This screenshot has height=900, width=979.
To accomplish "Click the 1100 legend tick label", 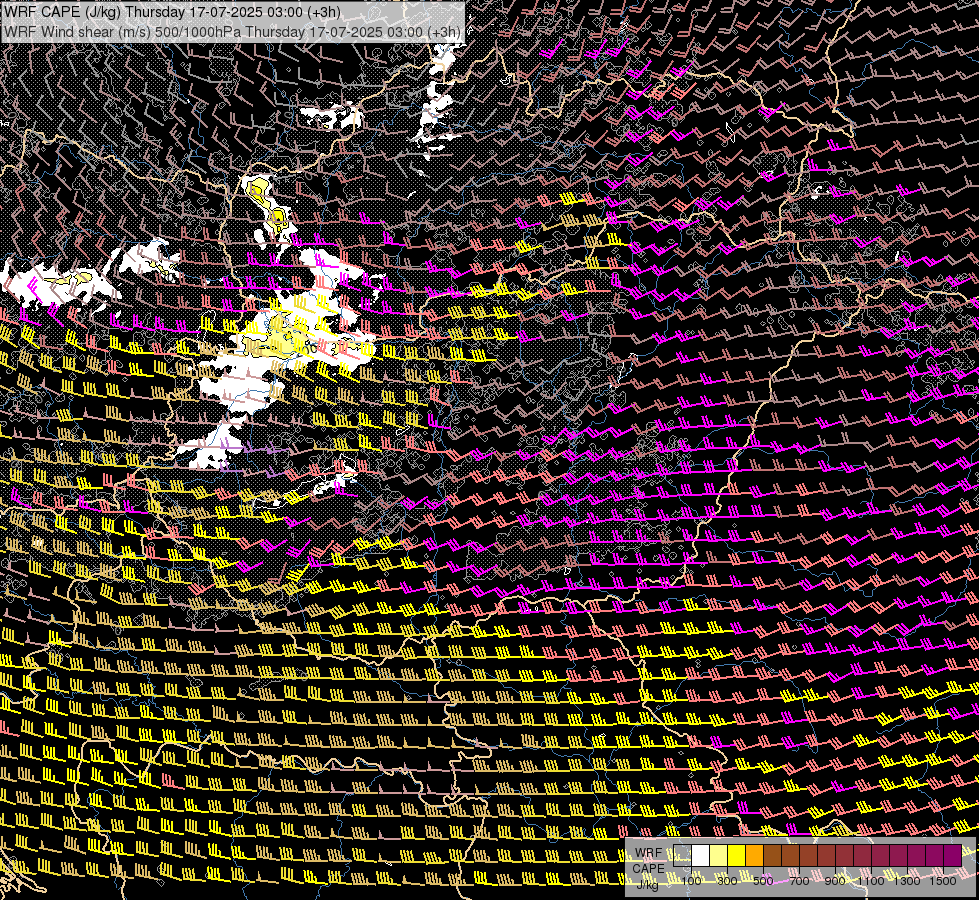I will (870, 881).
